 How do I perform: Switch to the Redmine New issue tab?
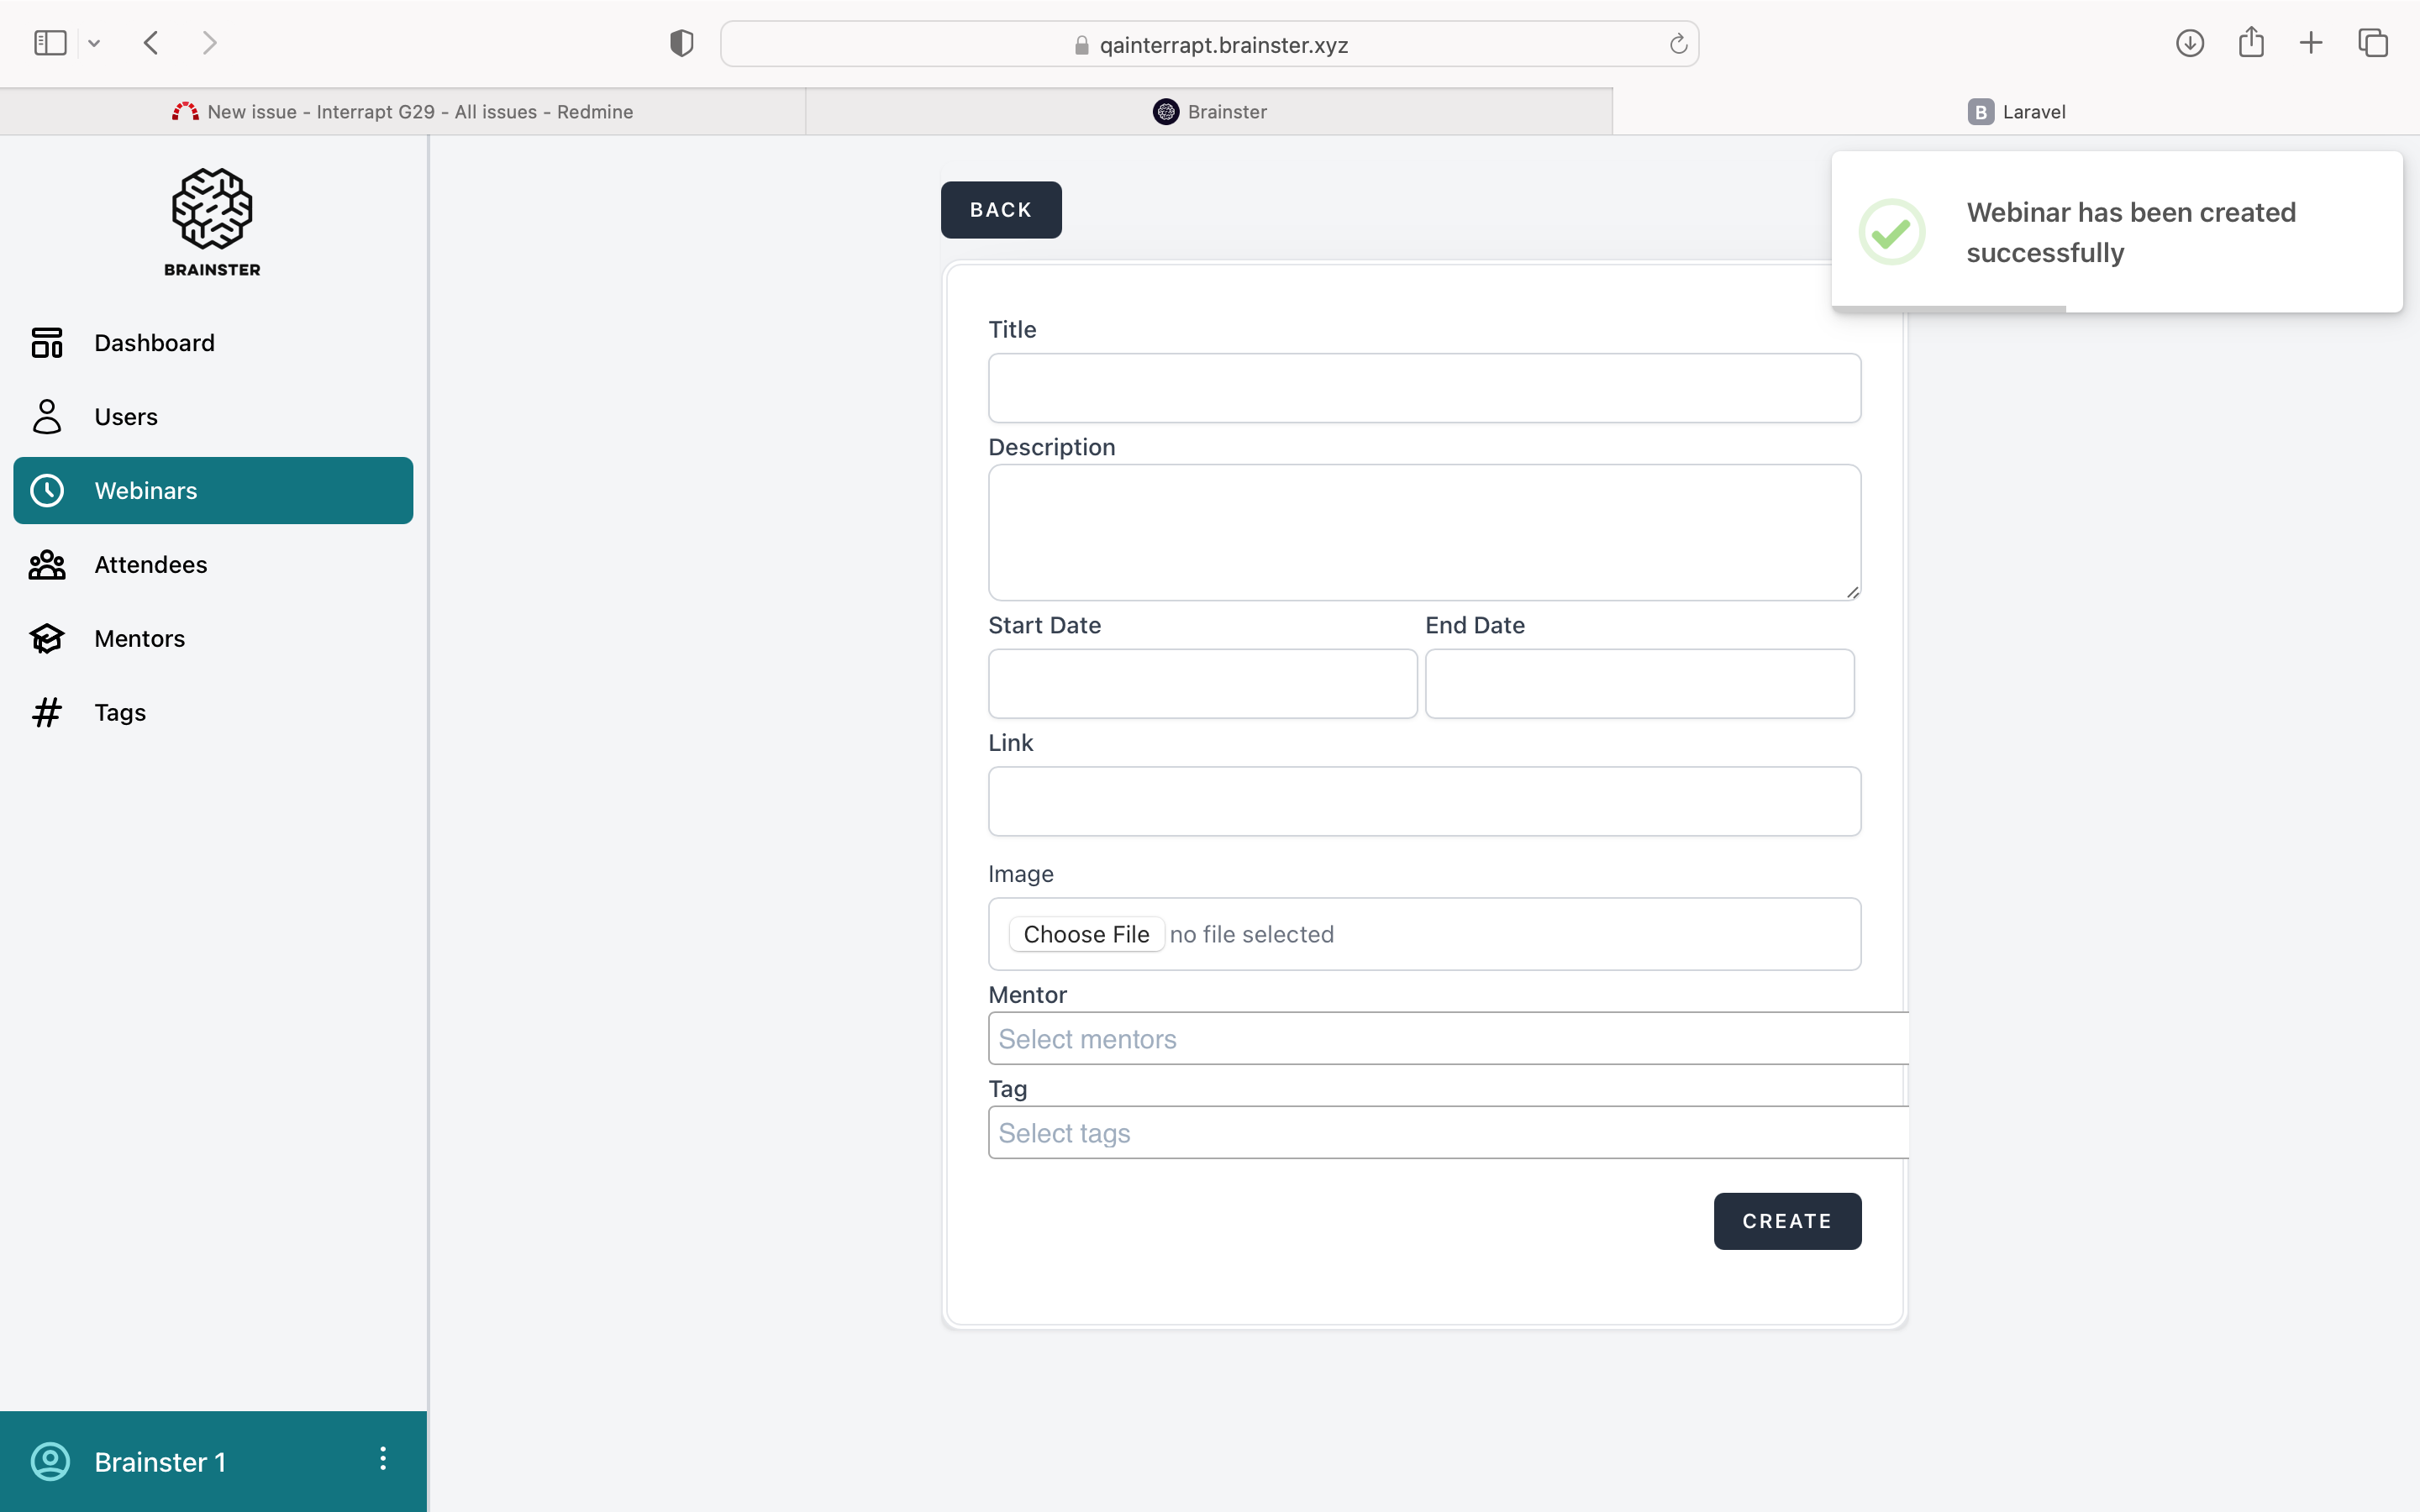[402, 112]
